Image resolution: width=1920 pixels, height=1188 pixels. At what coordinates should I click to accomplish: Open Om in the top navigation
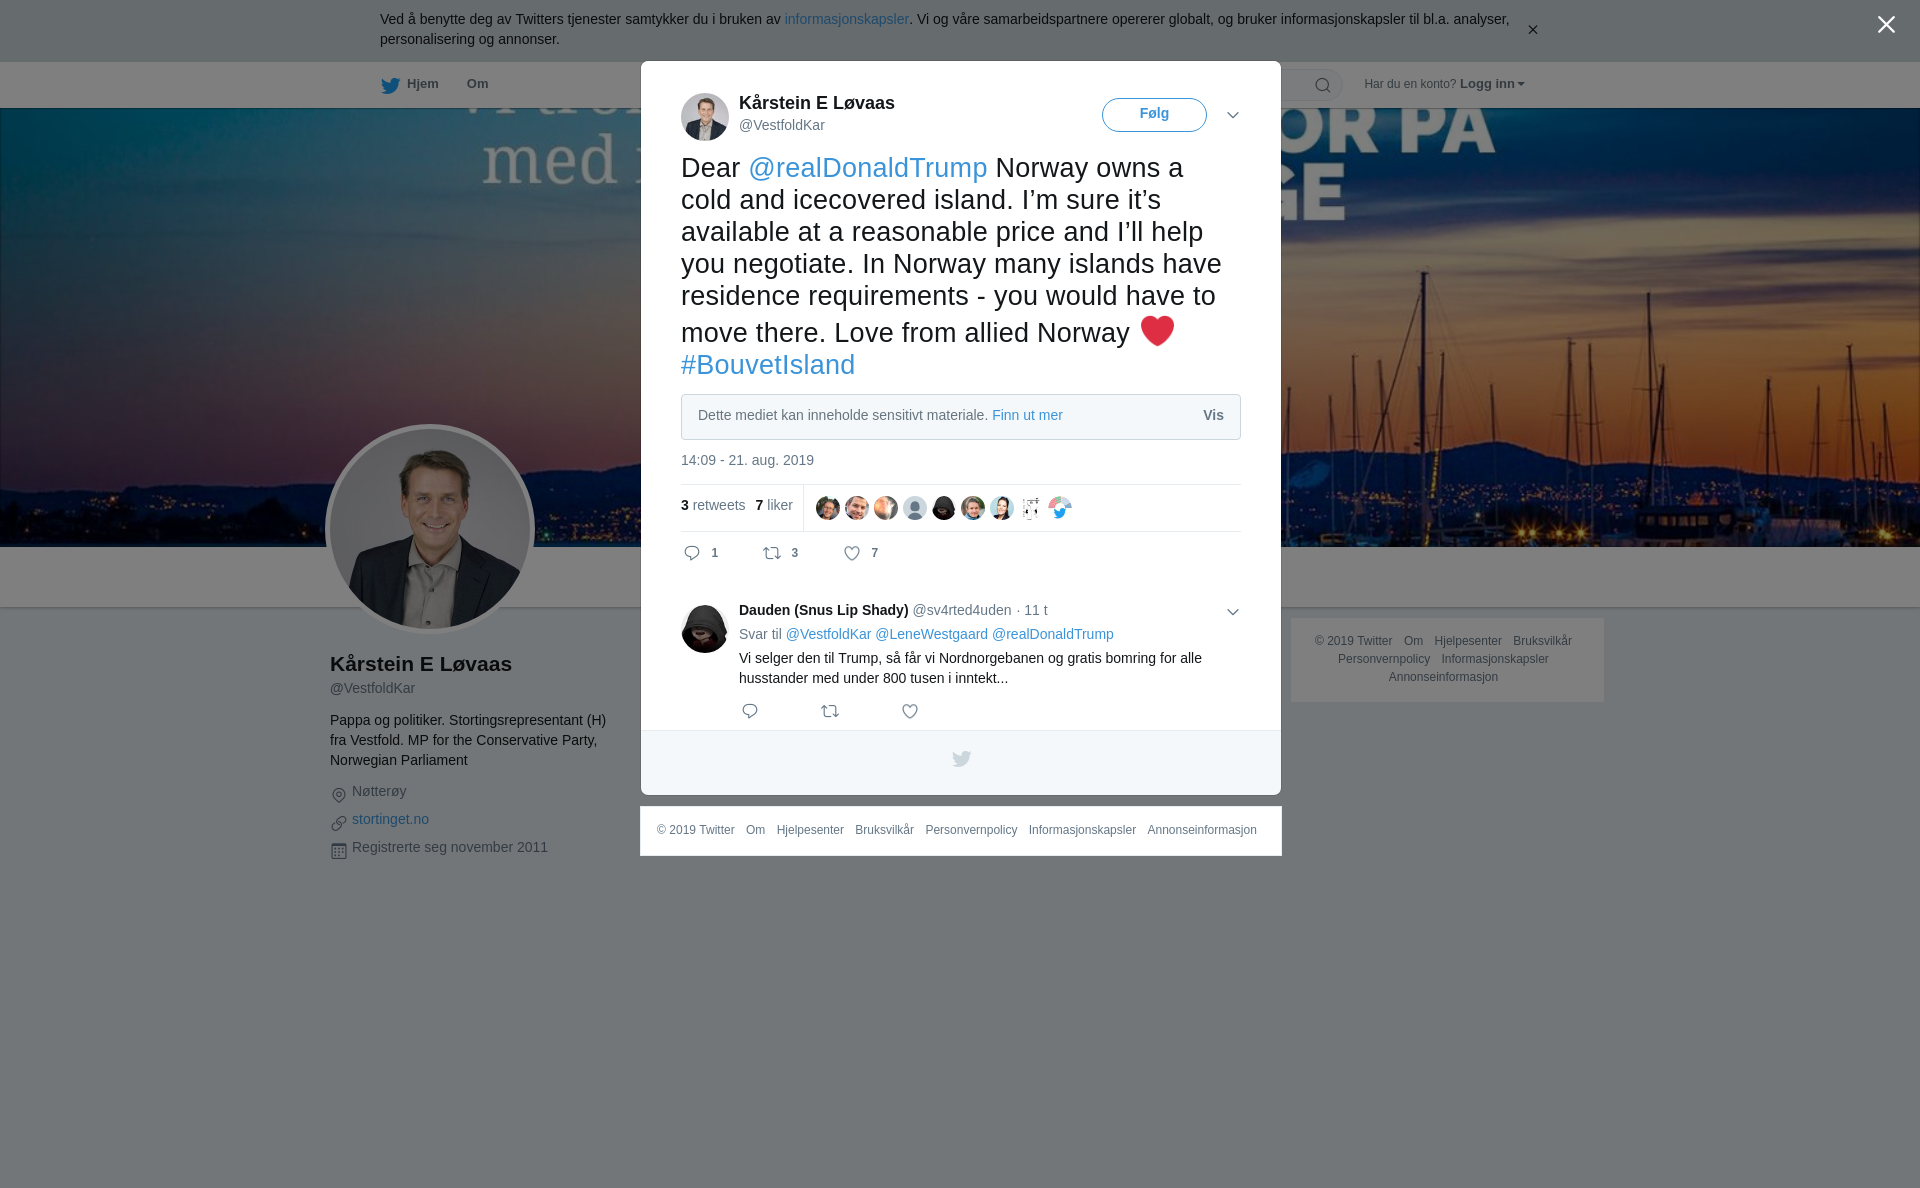[x=477, y=84]
